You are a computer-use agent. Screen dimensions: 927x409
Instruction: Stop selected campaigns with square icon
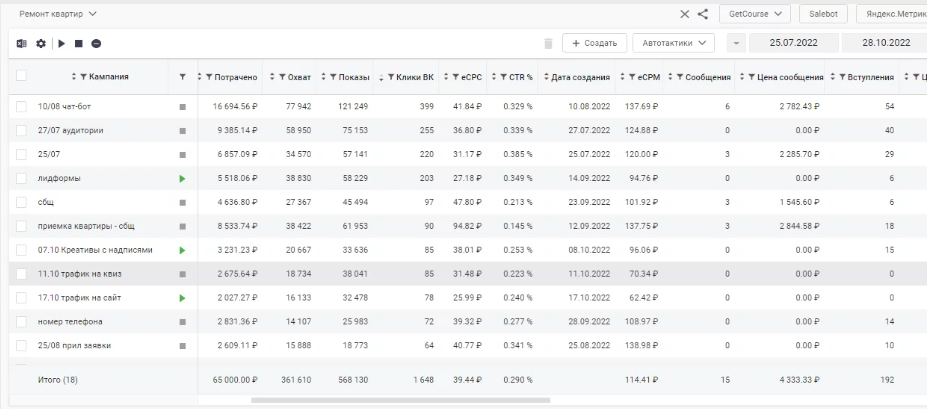pyautogui.click(x=79, y=44)
